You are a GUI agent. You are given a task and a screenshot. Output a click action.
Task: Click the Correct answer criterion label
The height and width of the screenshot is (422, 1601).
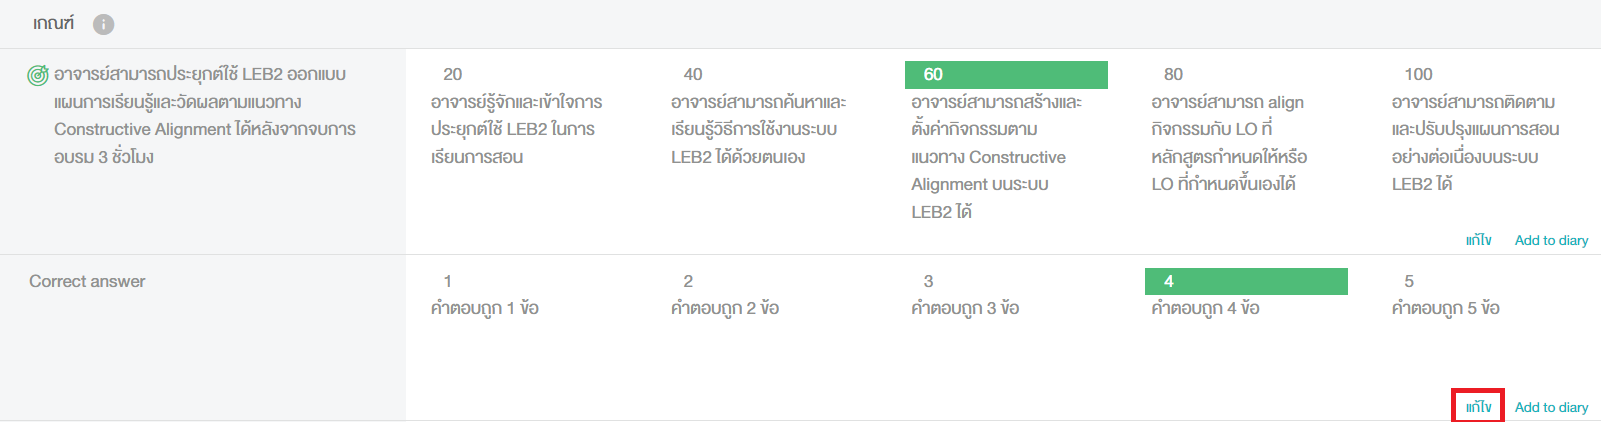pyautogui.click(x=87, y=282)
